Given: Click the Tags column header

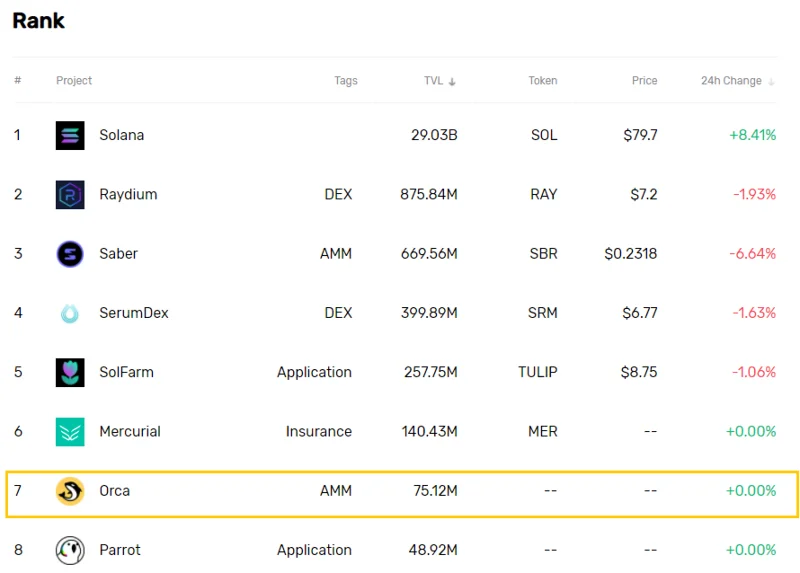Looking at the screenshot, I should point(346,81).
